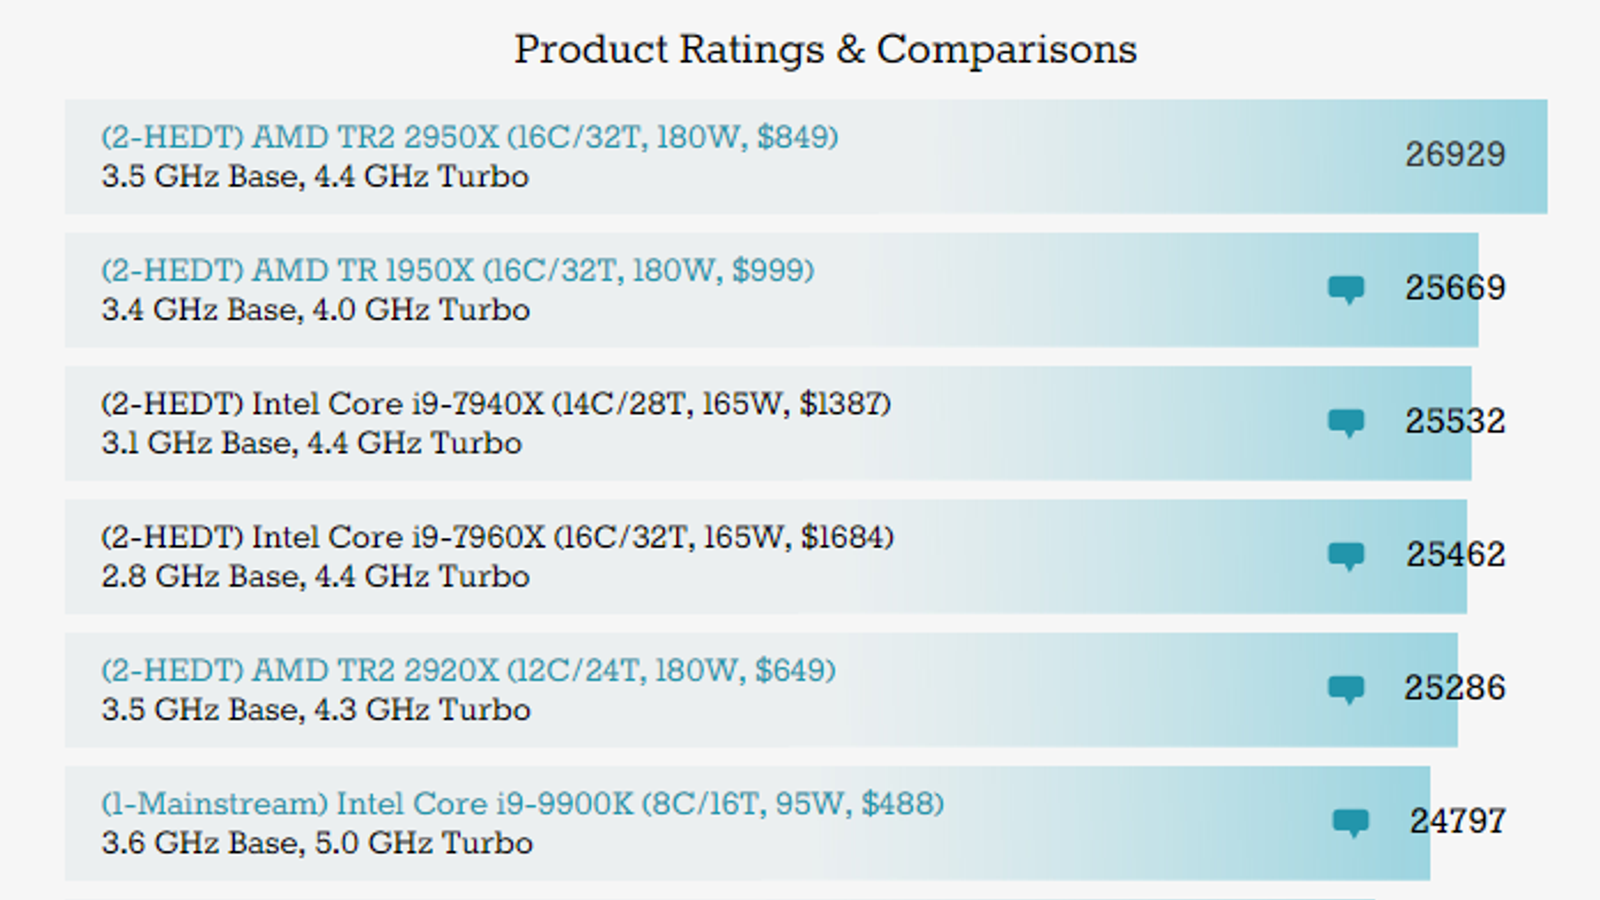The image size is (1600, 900).
Task: Click "3.5 GHz Base, 4.4 GHz Turbo" text
Action: click(315, 177)
